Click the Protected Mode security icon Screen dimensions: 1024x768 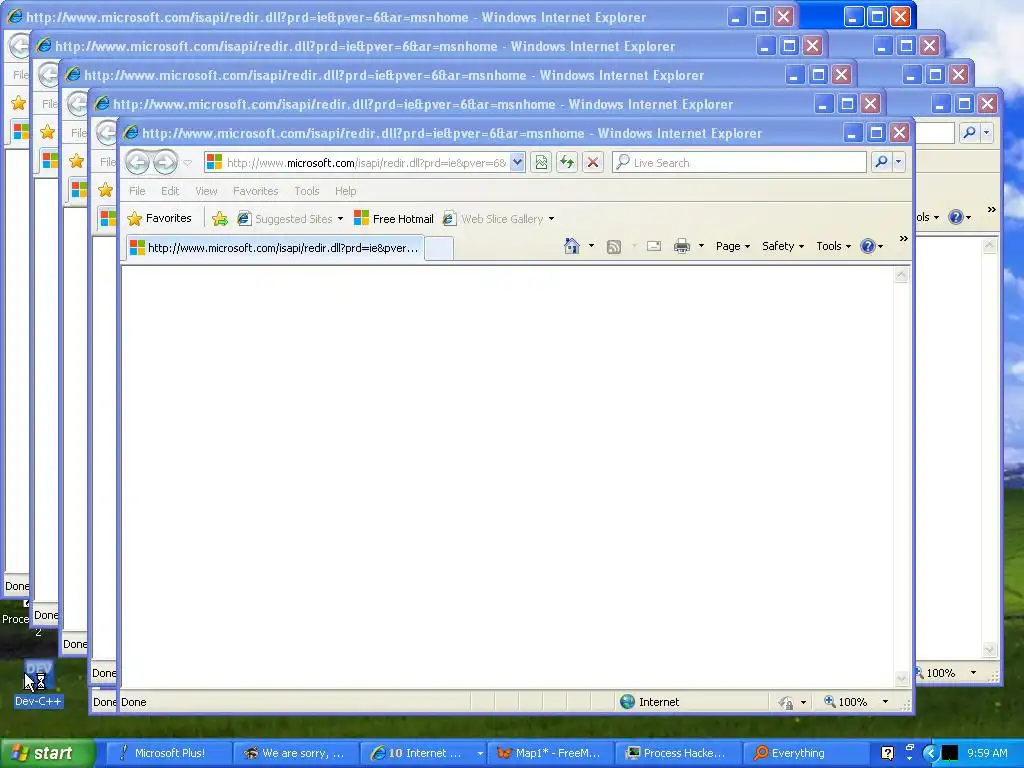pos(786,703)
